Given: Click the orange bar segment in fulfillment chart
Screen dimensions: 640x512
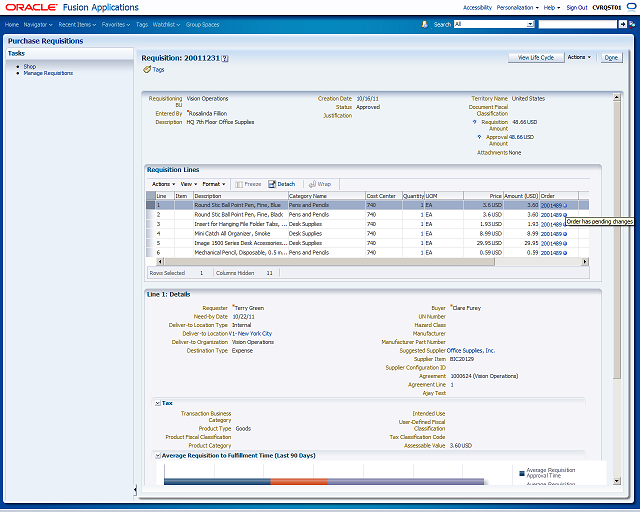Looking at the screenshot, I should [x=299, y=482].
